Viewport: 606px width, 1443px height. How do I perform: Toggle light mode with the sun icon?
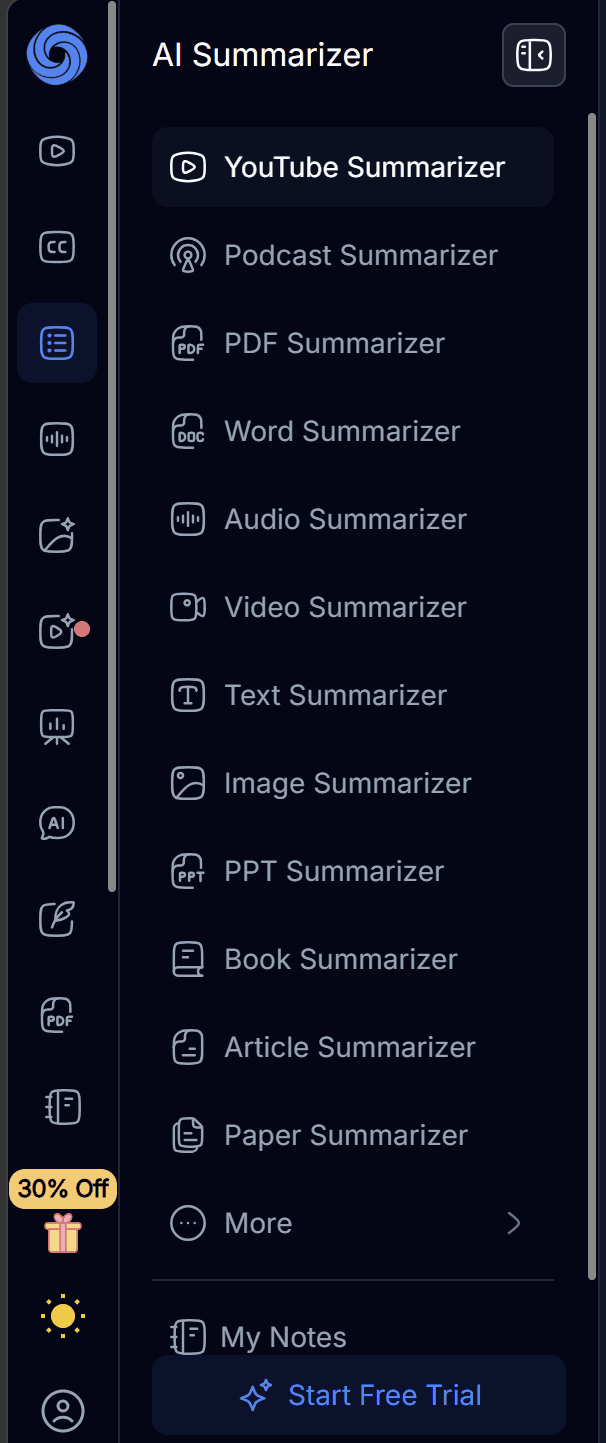(63, 1315)
